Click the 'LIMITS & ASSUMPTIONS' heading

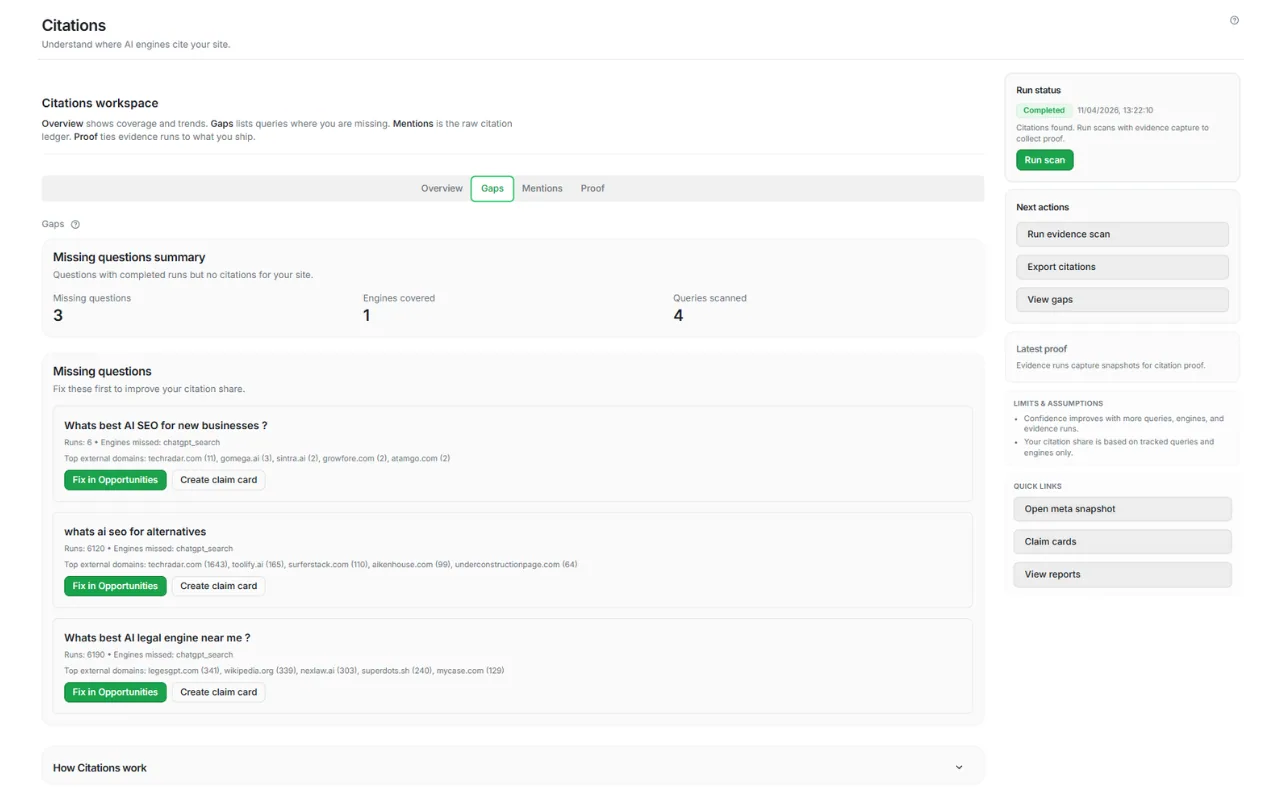1058,404
